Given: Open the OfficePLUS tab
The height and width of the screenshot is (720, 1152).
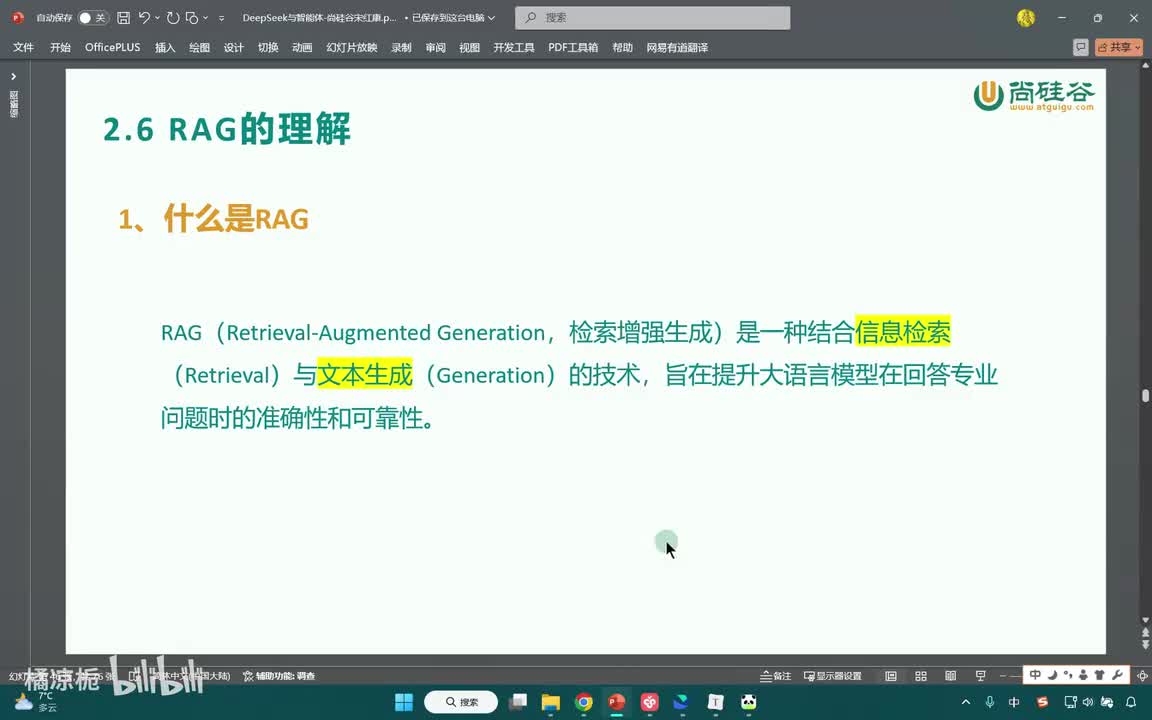Looking at the screenshot, I should pos(112,47).
